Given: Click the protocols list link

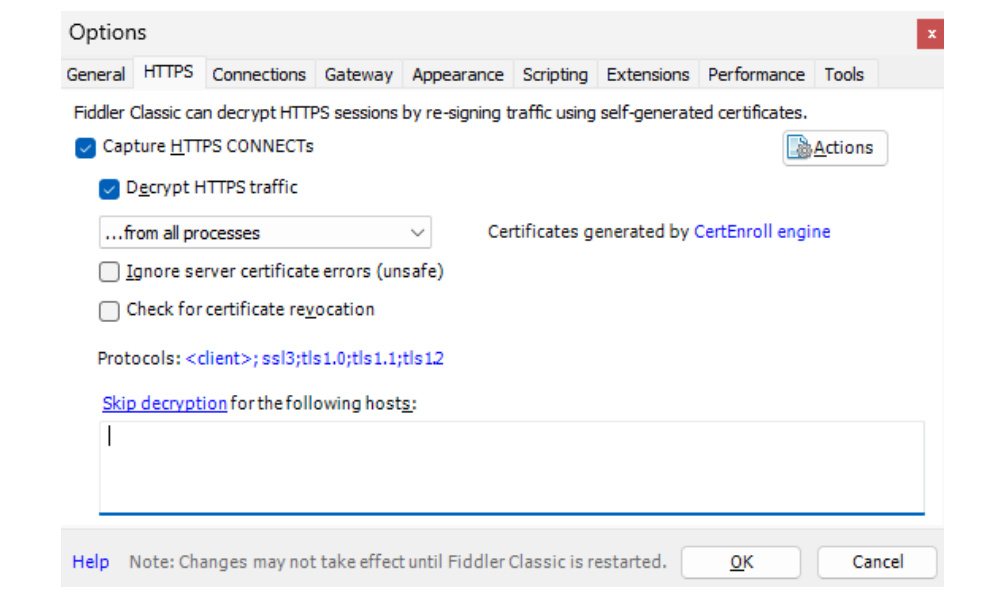Looking at the screenshot, I should click(x=314, y=358).
